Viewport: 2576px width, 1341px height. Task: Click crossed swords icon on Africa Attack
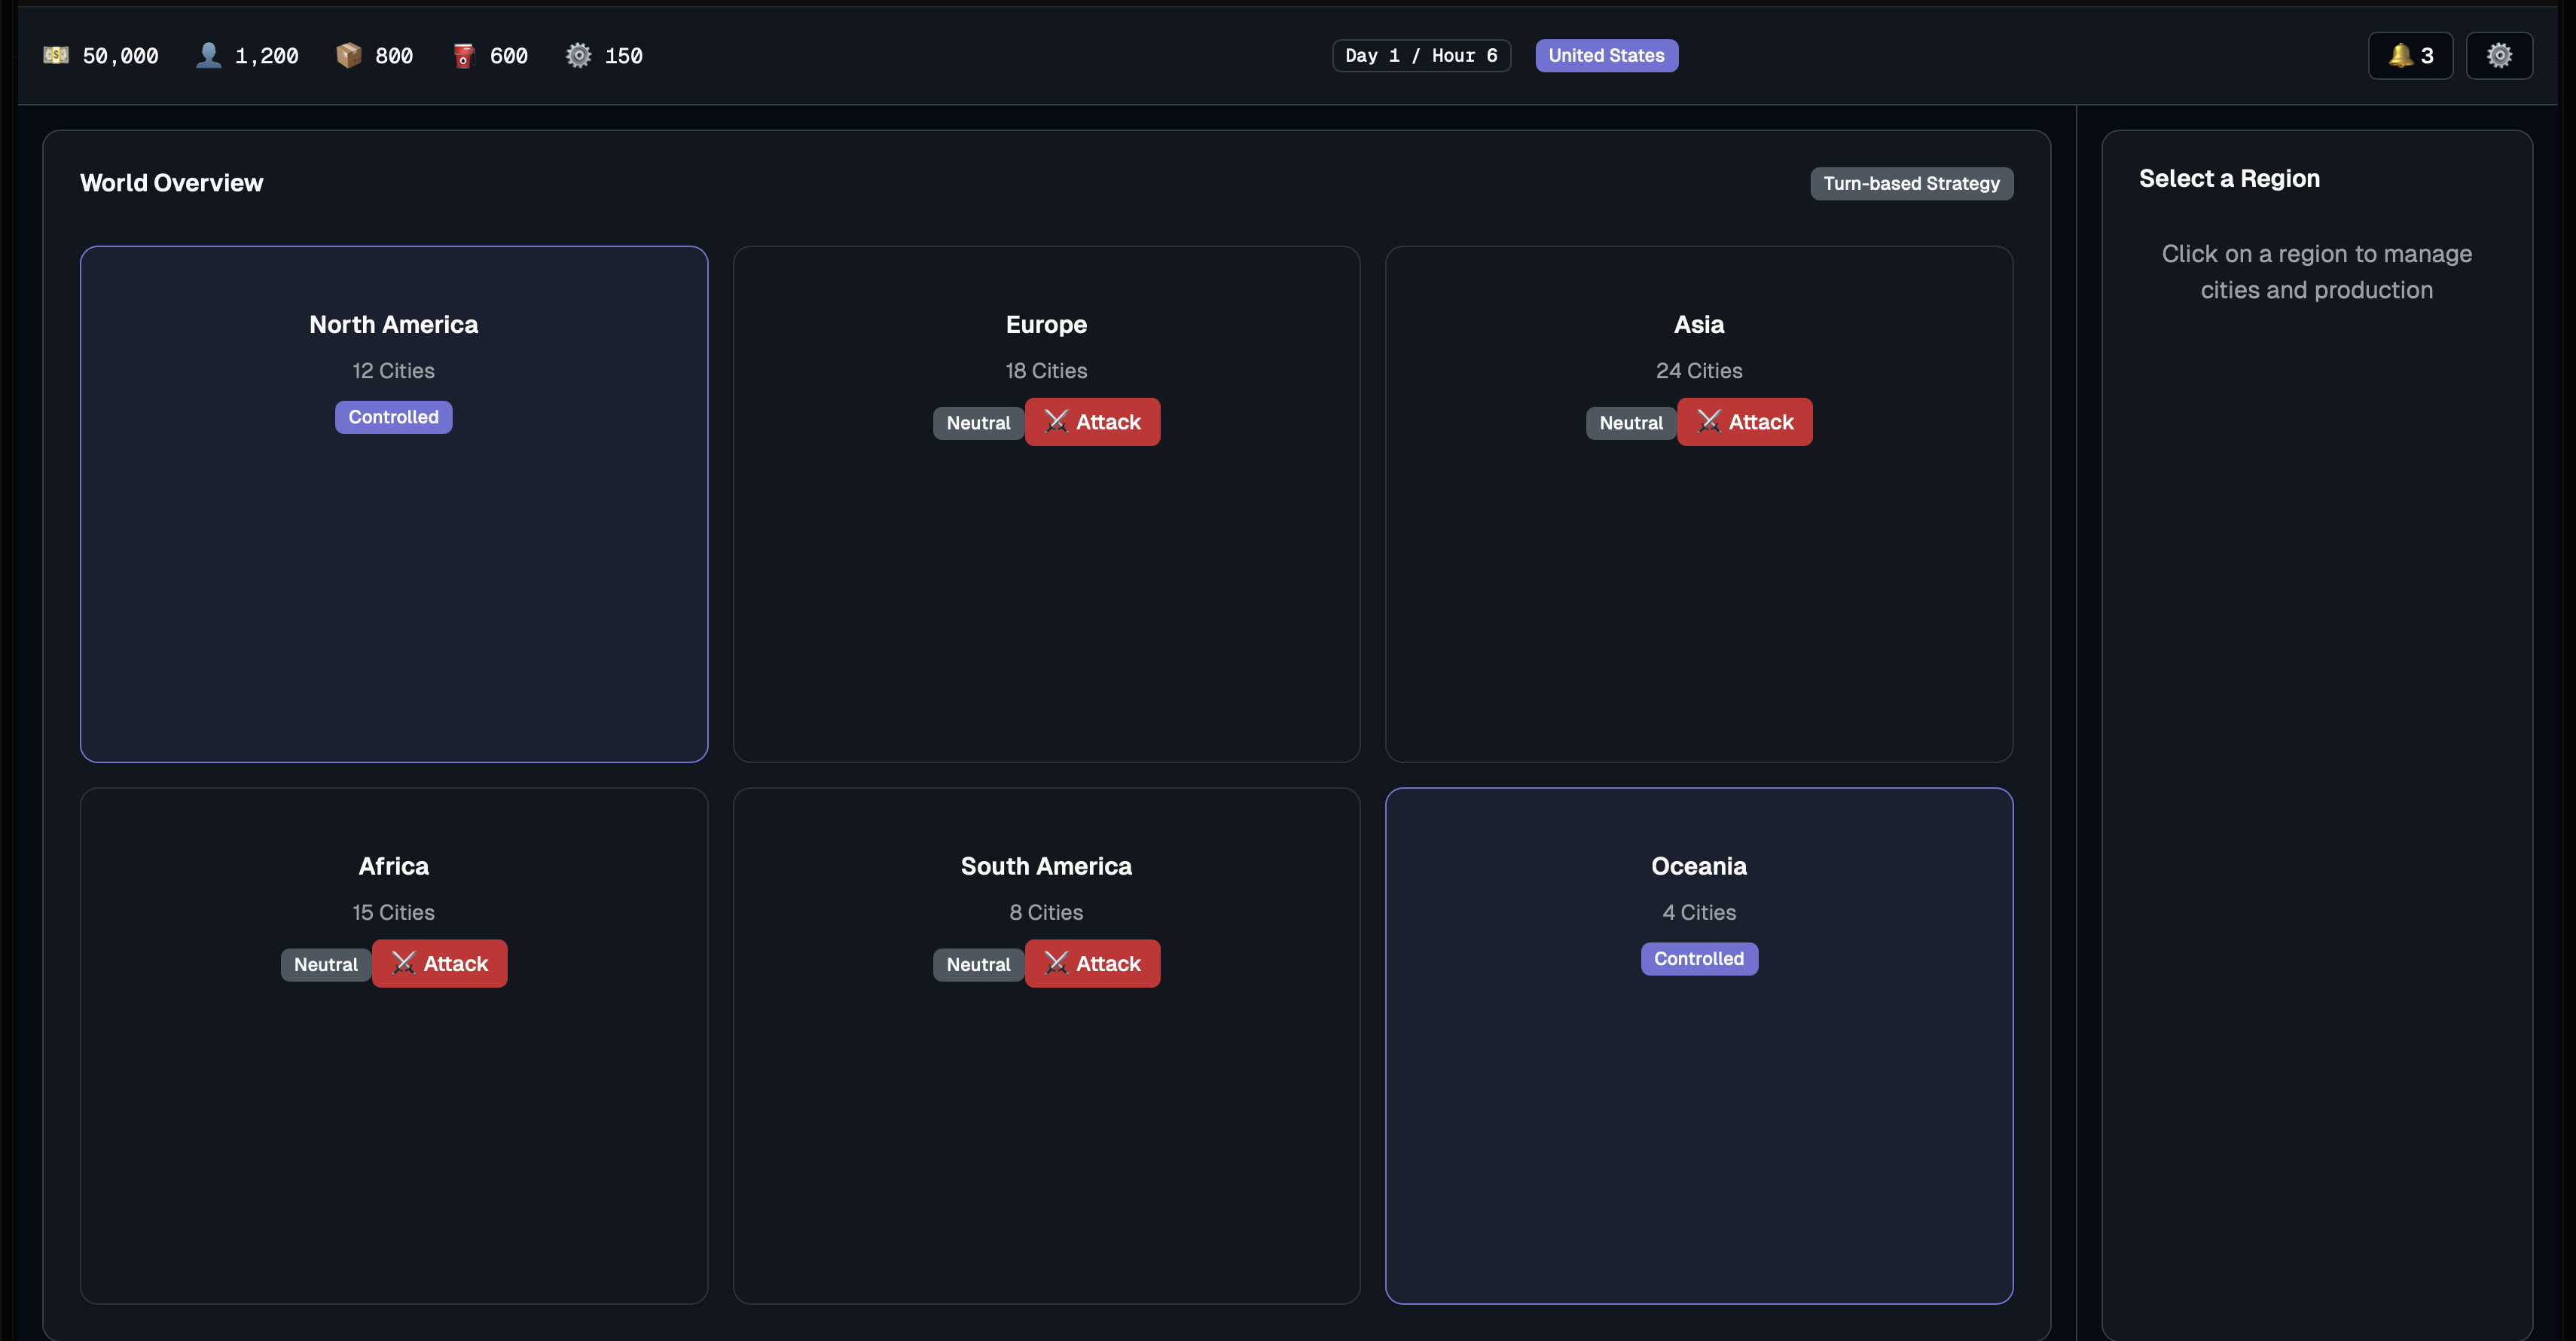coord(403,962)
